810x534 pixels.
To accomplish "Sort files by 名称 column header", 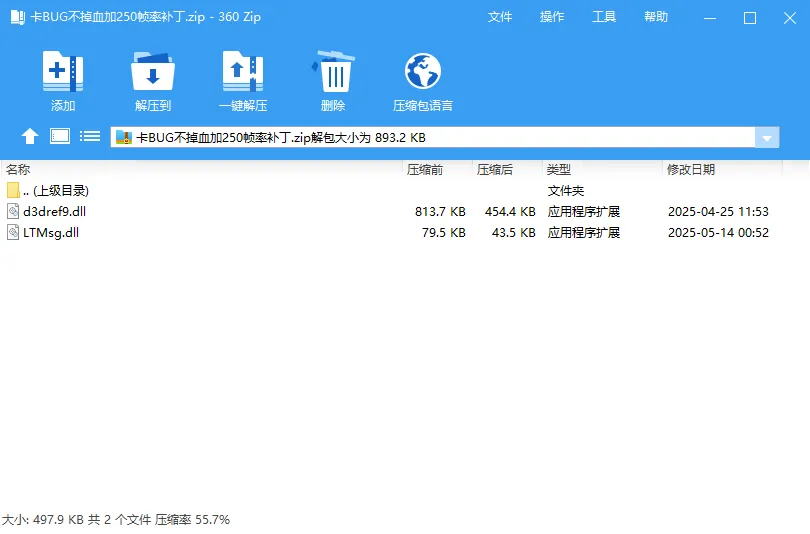I will coord(19,170).
